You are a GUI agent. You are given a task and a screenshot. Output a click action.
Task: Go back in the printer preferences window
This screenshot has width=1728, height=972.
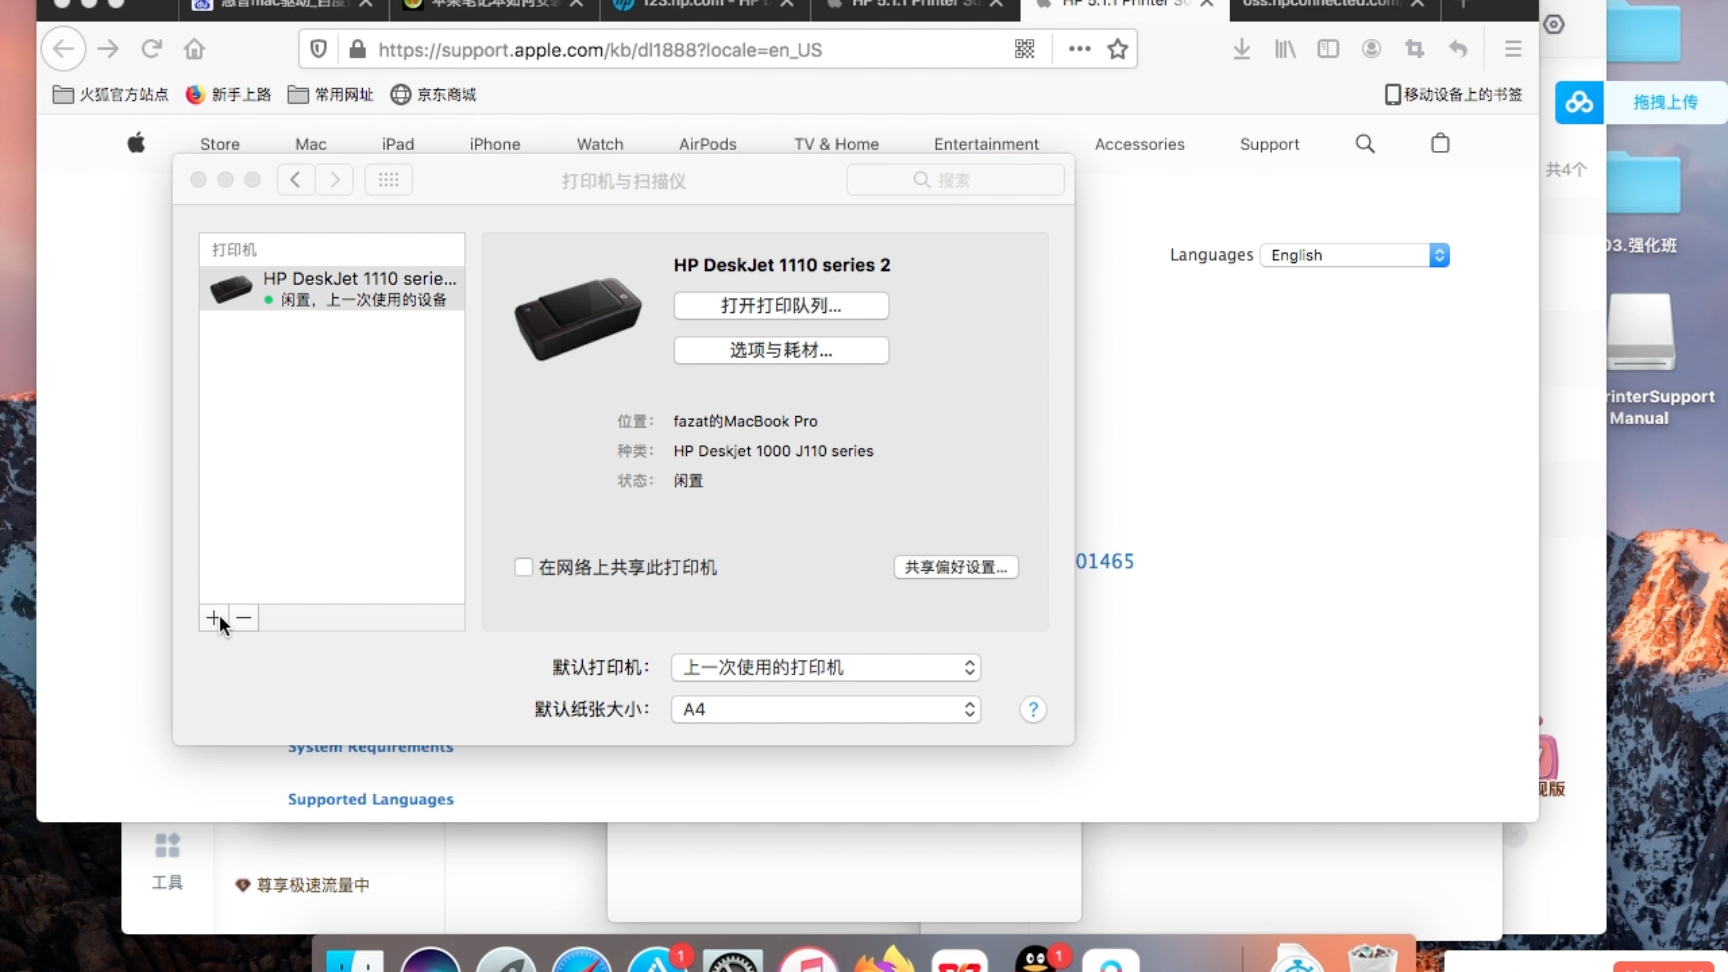coord(295,180)
